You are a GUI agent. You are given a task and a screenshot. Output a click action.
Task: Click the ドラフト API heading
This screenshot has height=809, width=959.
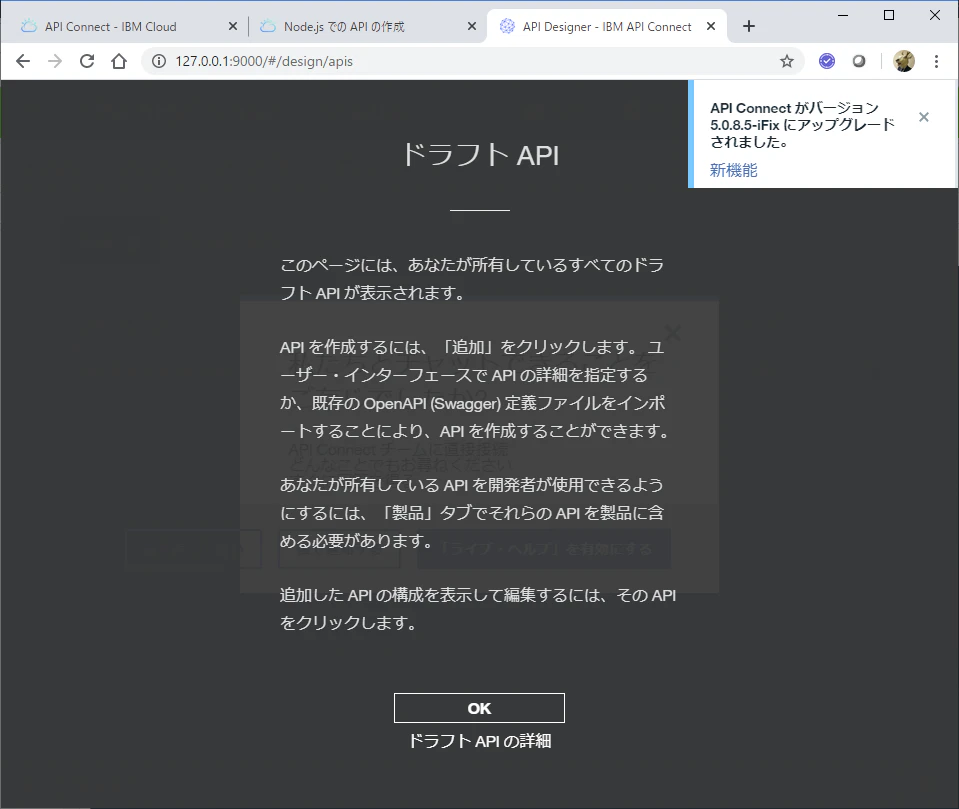(480, 155)
